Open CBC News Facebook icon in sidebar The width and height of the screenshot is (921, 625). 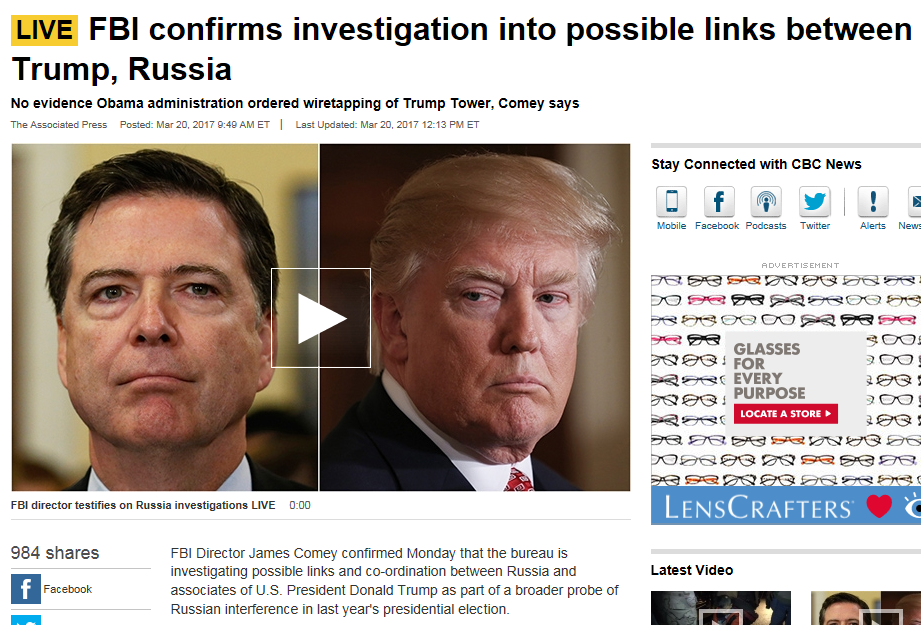coord(719,202)
